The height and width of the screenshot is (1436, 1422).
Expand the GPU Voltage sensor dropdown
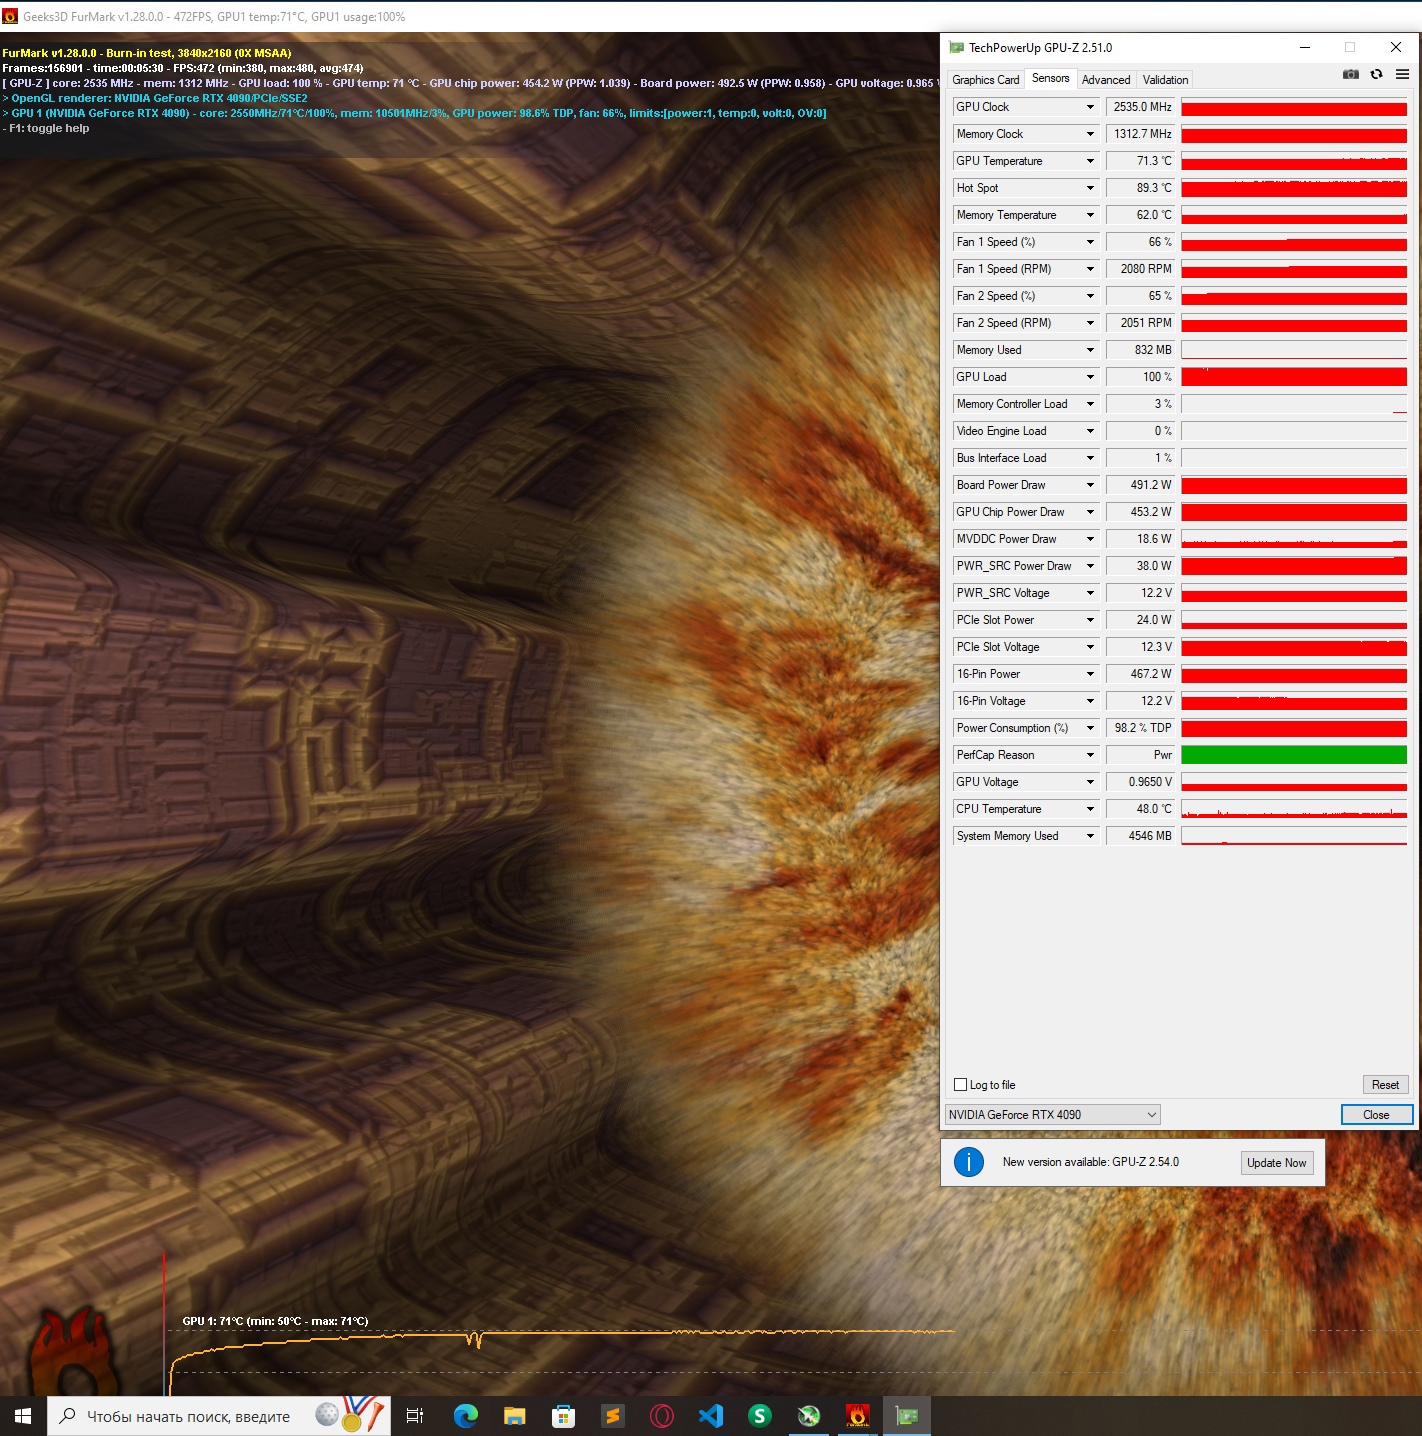pyautogui.click(x=1090, y=782)
